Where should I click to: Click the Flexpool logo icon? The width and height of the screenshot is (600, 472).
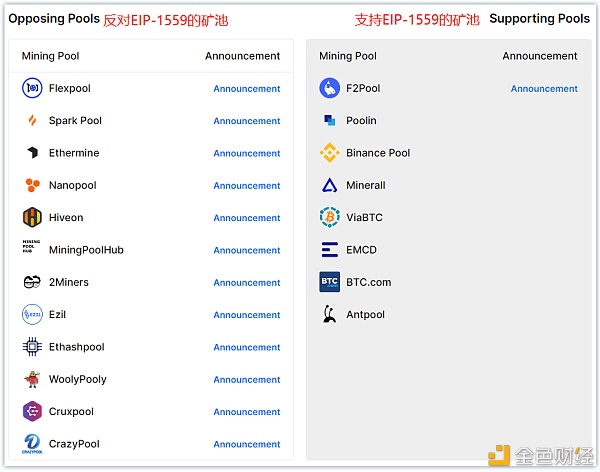point(32,88)
